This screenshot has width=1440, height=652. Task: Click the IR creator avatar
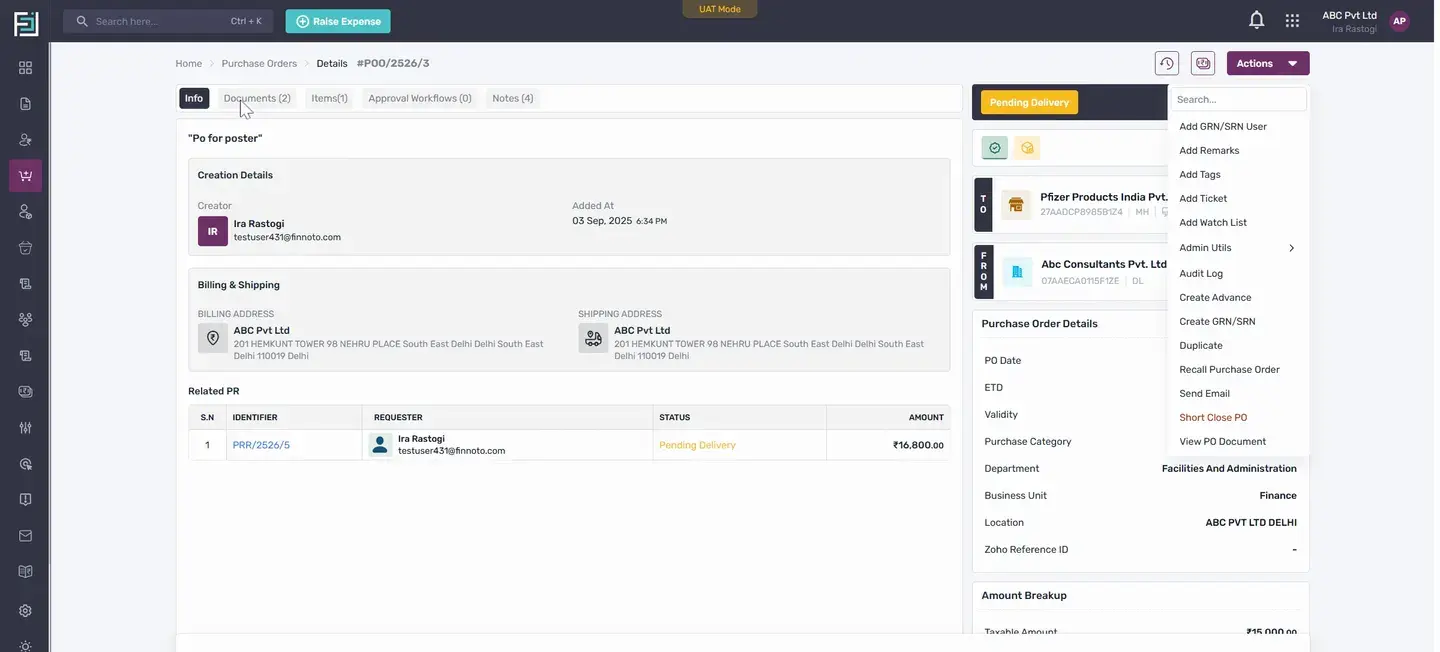(x=213, y=231)
